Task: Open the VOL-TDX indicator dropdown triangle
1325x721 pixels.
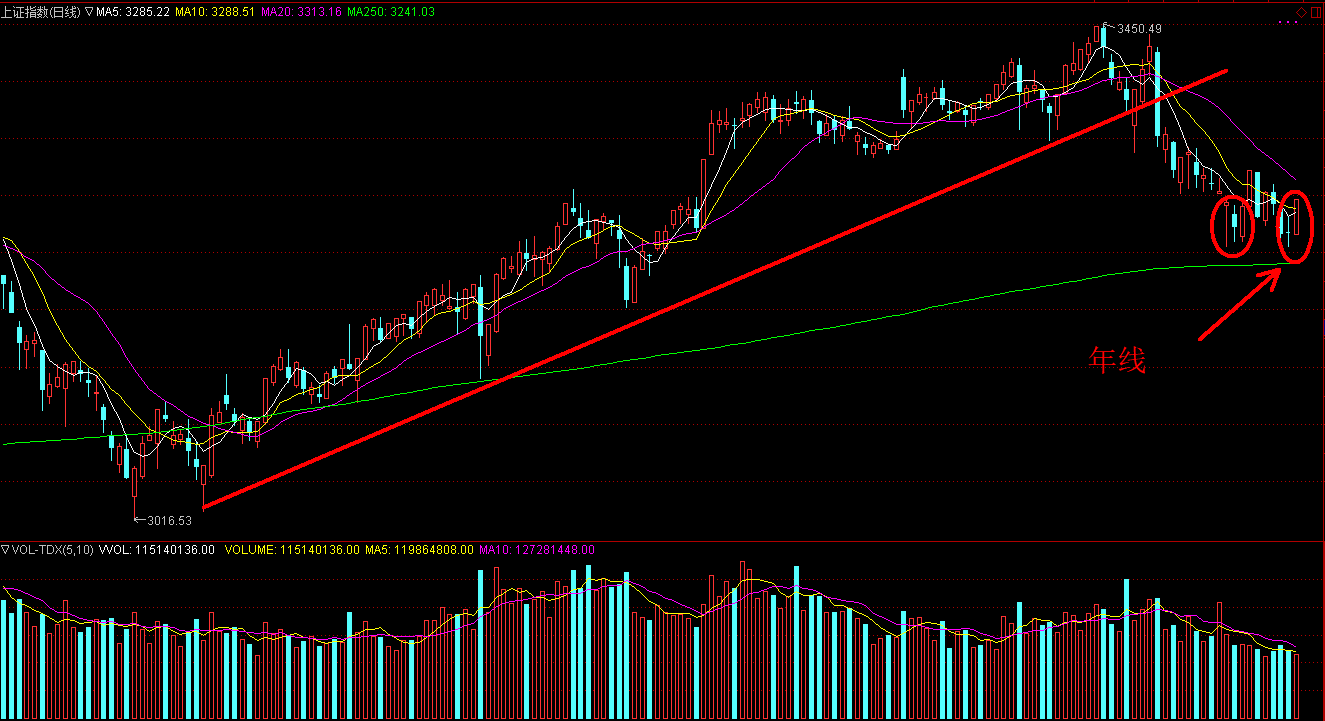Action: (x=5, y=549)
